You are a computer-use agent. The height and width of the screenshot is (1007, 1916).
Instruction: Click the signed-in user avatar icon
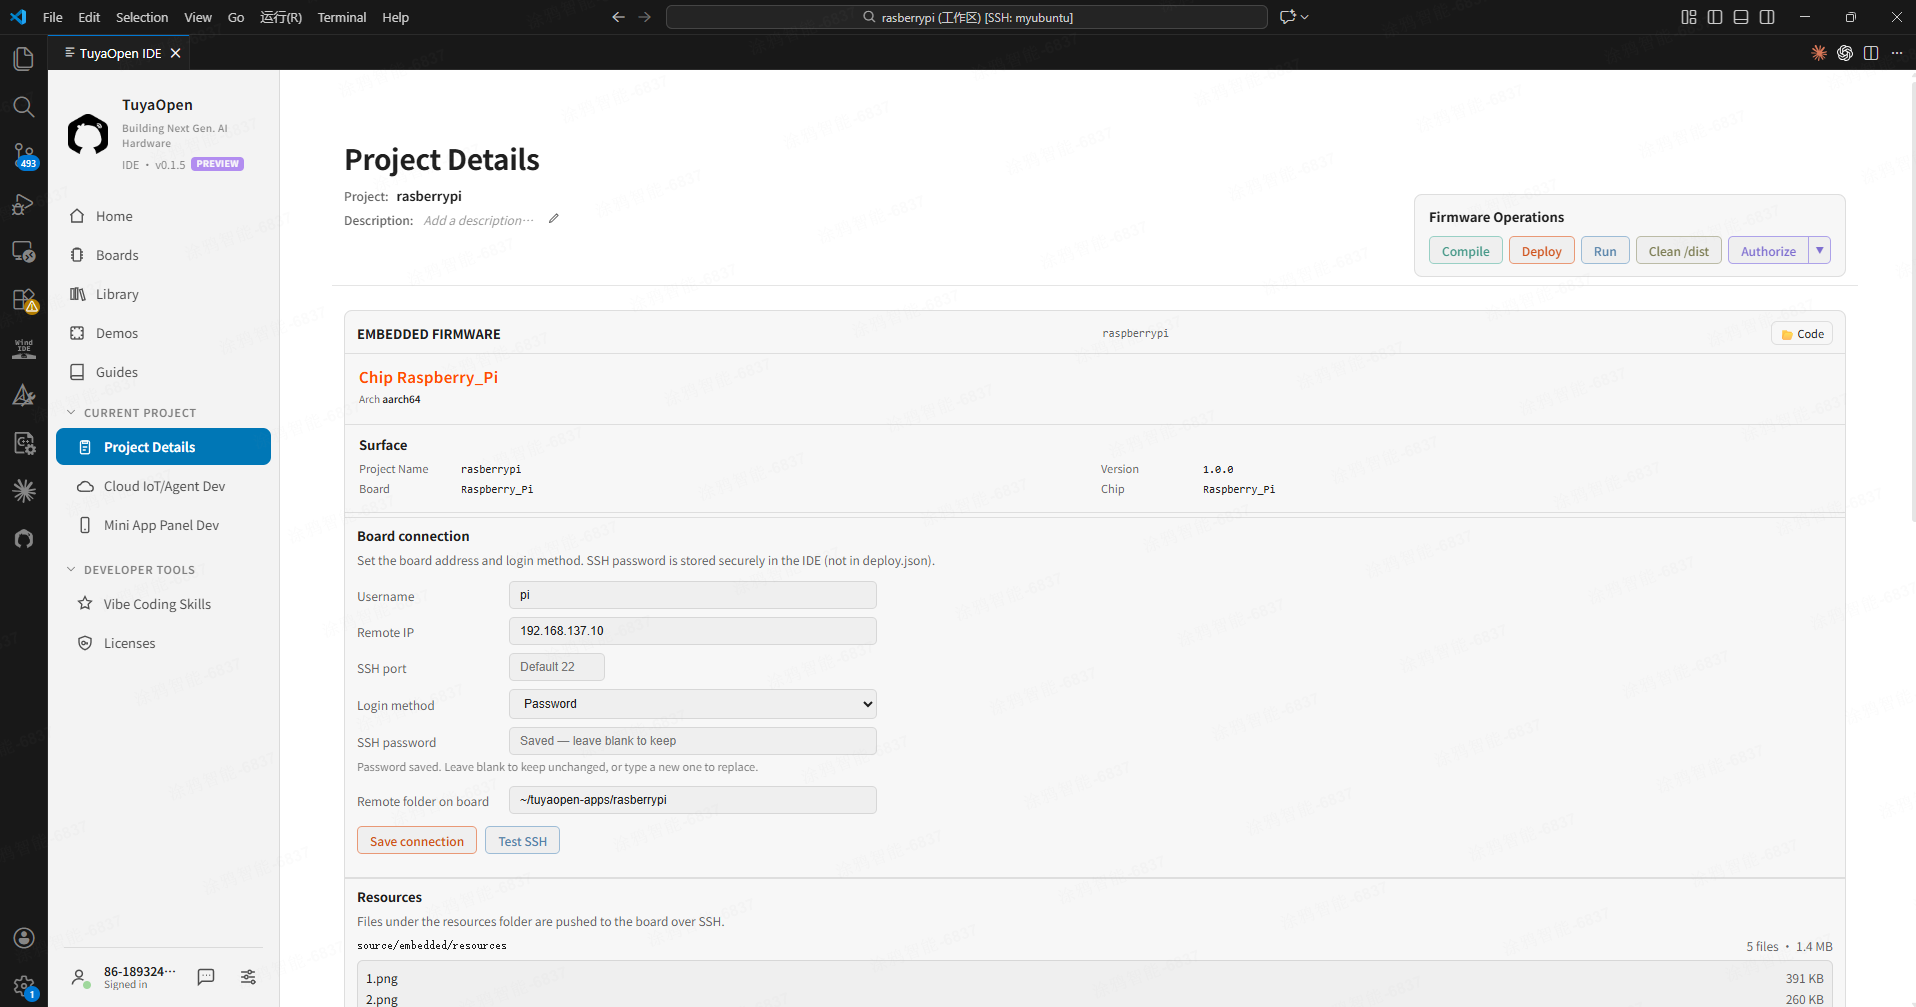point(79,977)
